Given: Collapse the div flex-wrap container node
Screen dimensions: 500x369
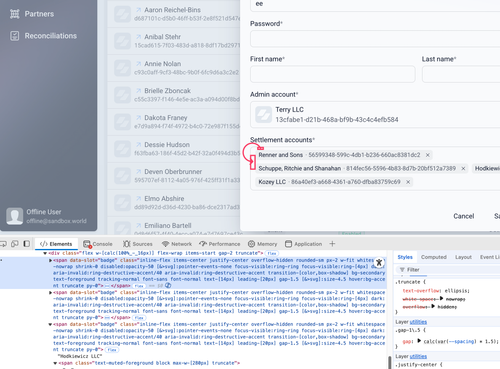Looking at the screenshot, I should click(x=45, y=253).
